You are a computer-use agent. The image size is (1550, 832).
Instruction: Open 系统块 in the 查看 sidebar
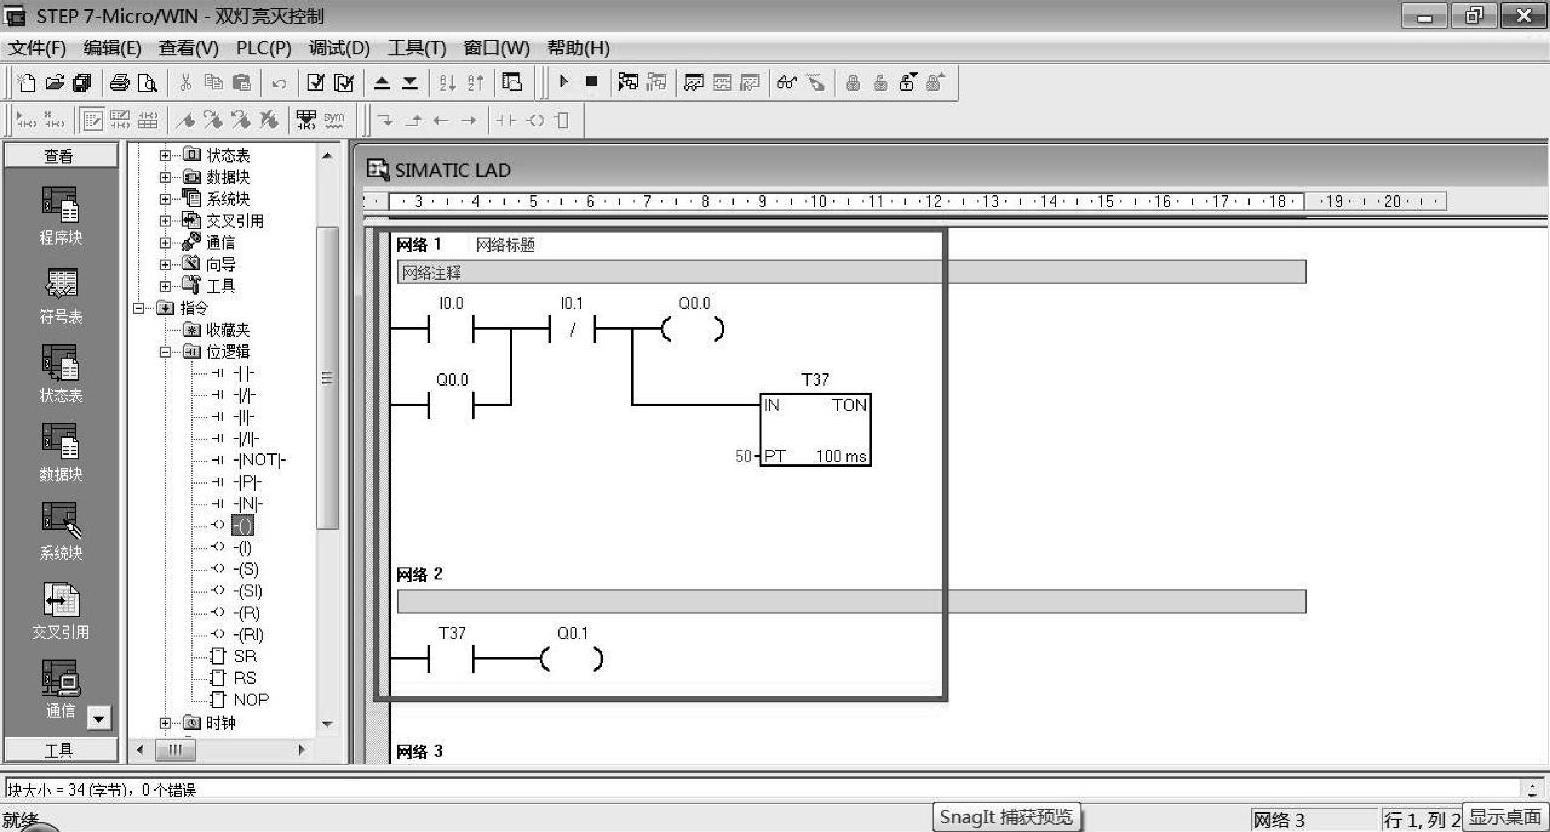60,531
